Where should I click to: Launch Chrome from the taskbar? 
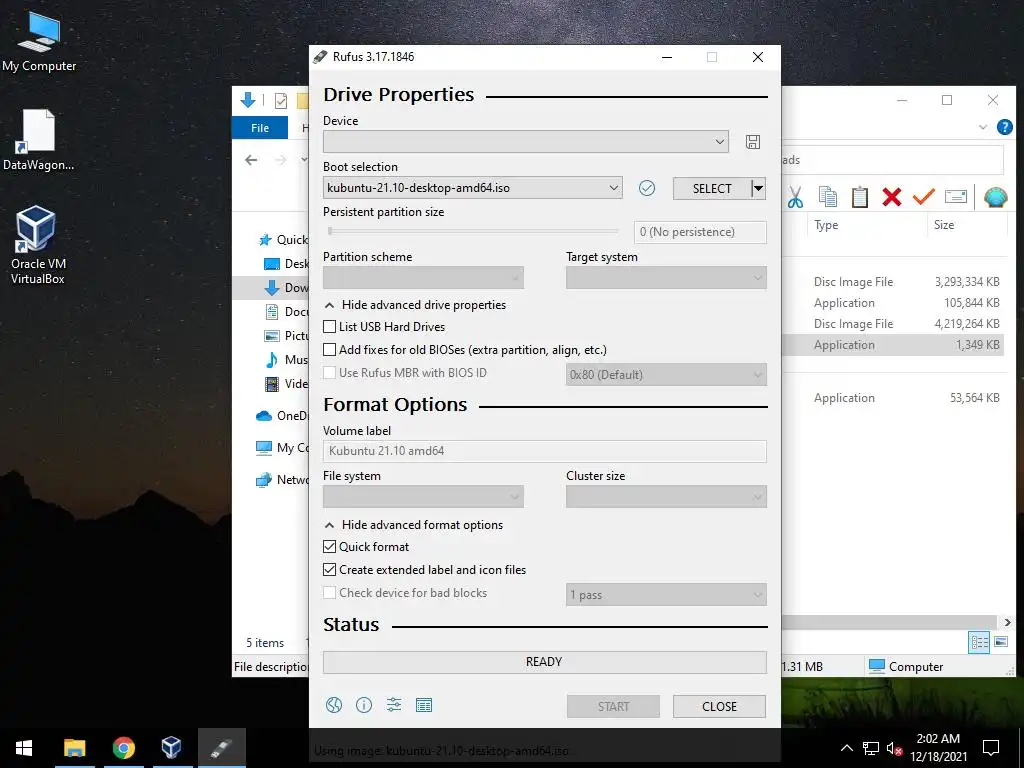123,748
